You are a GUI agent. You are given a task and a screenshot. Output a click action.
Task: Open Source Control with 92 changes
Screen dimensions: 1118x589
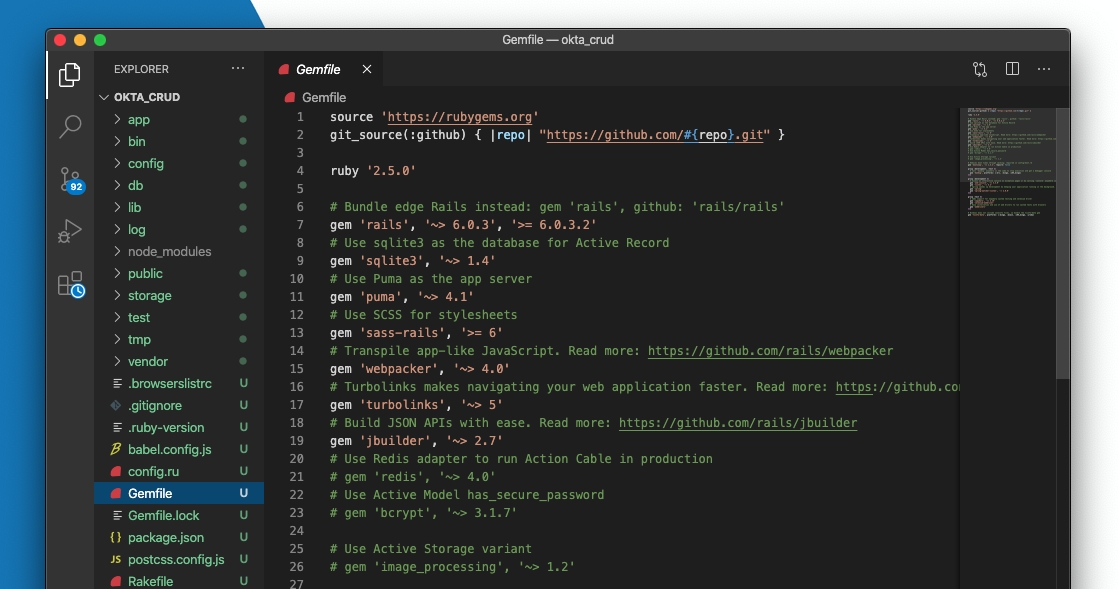click(x=70, y=180)
